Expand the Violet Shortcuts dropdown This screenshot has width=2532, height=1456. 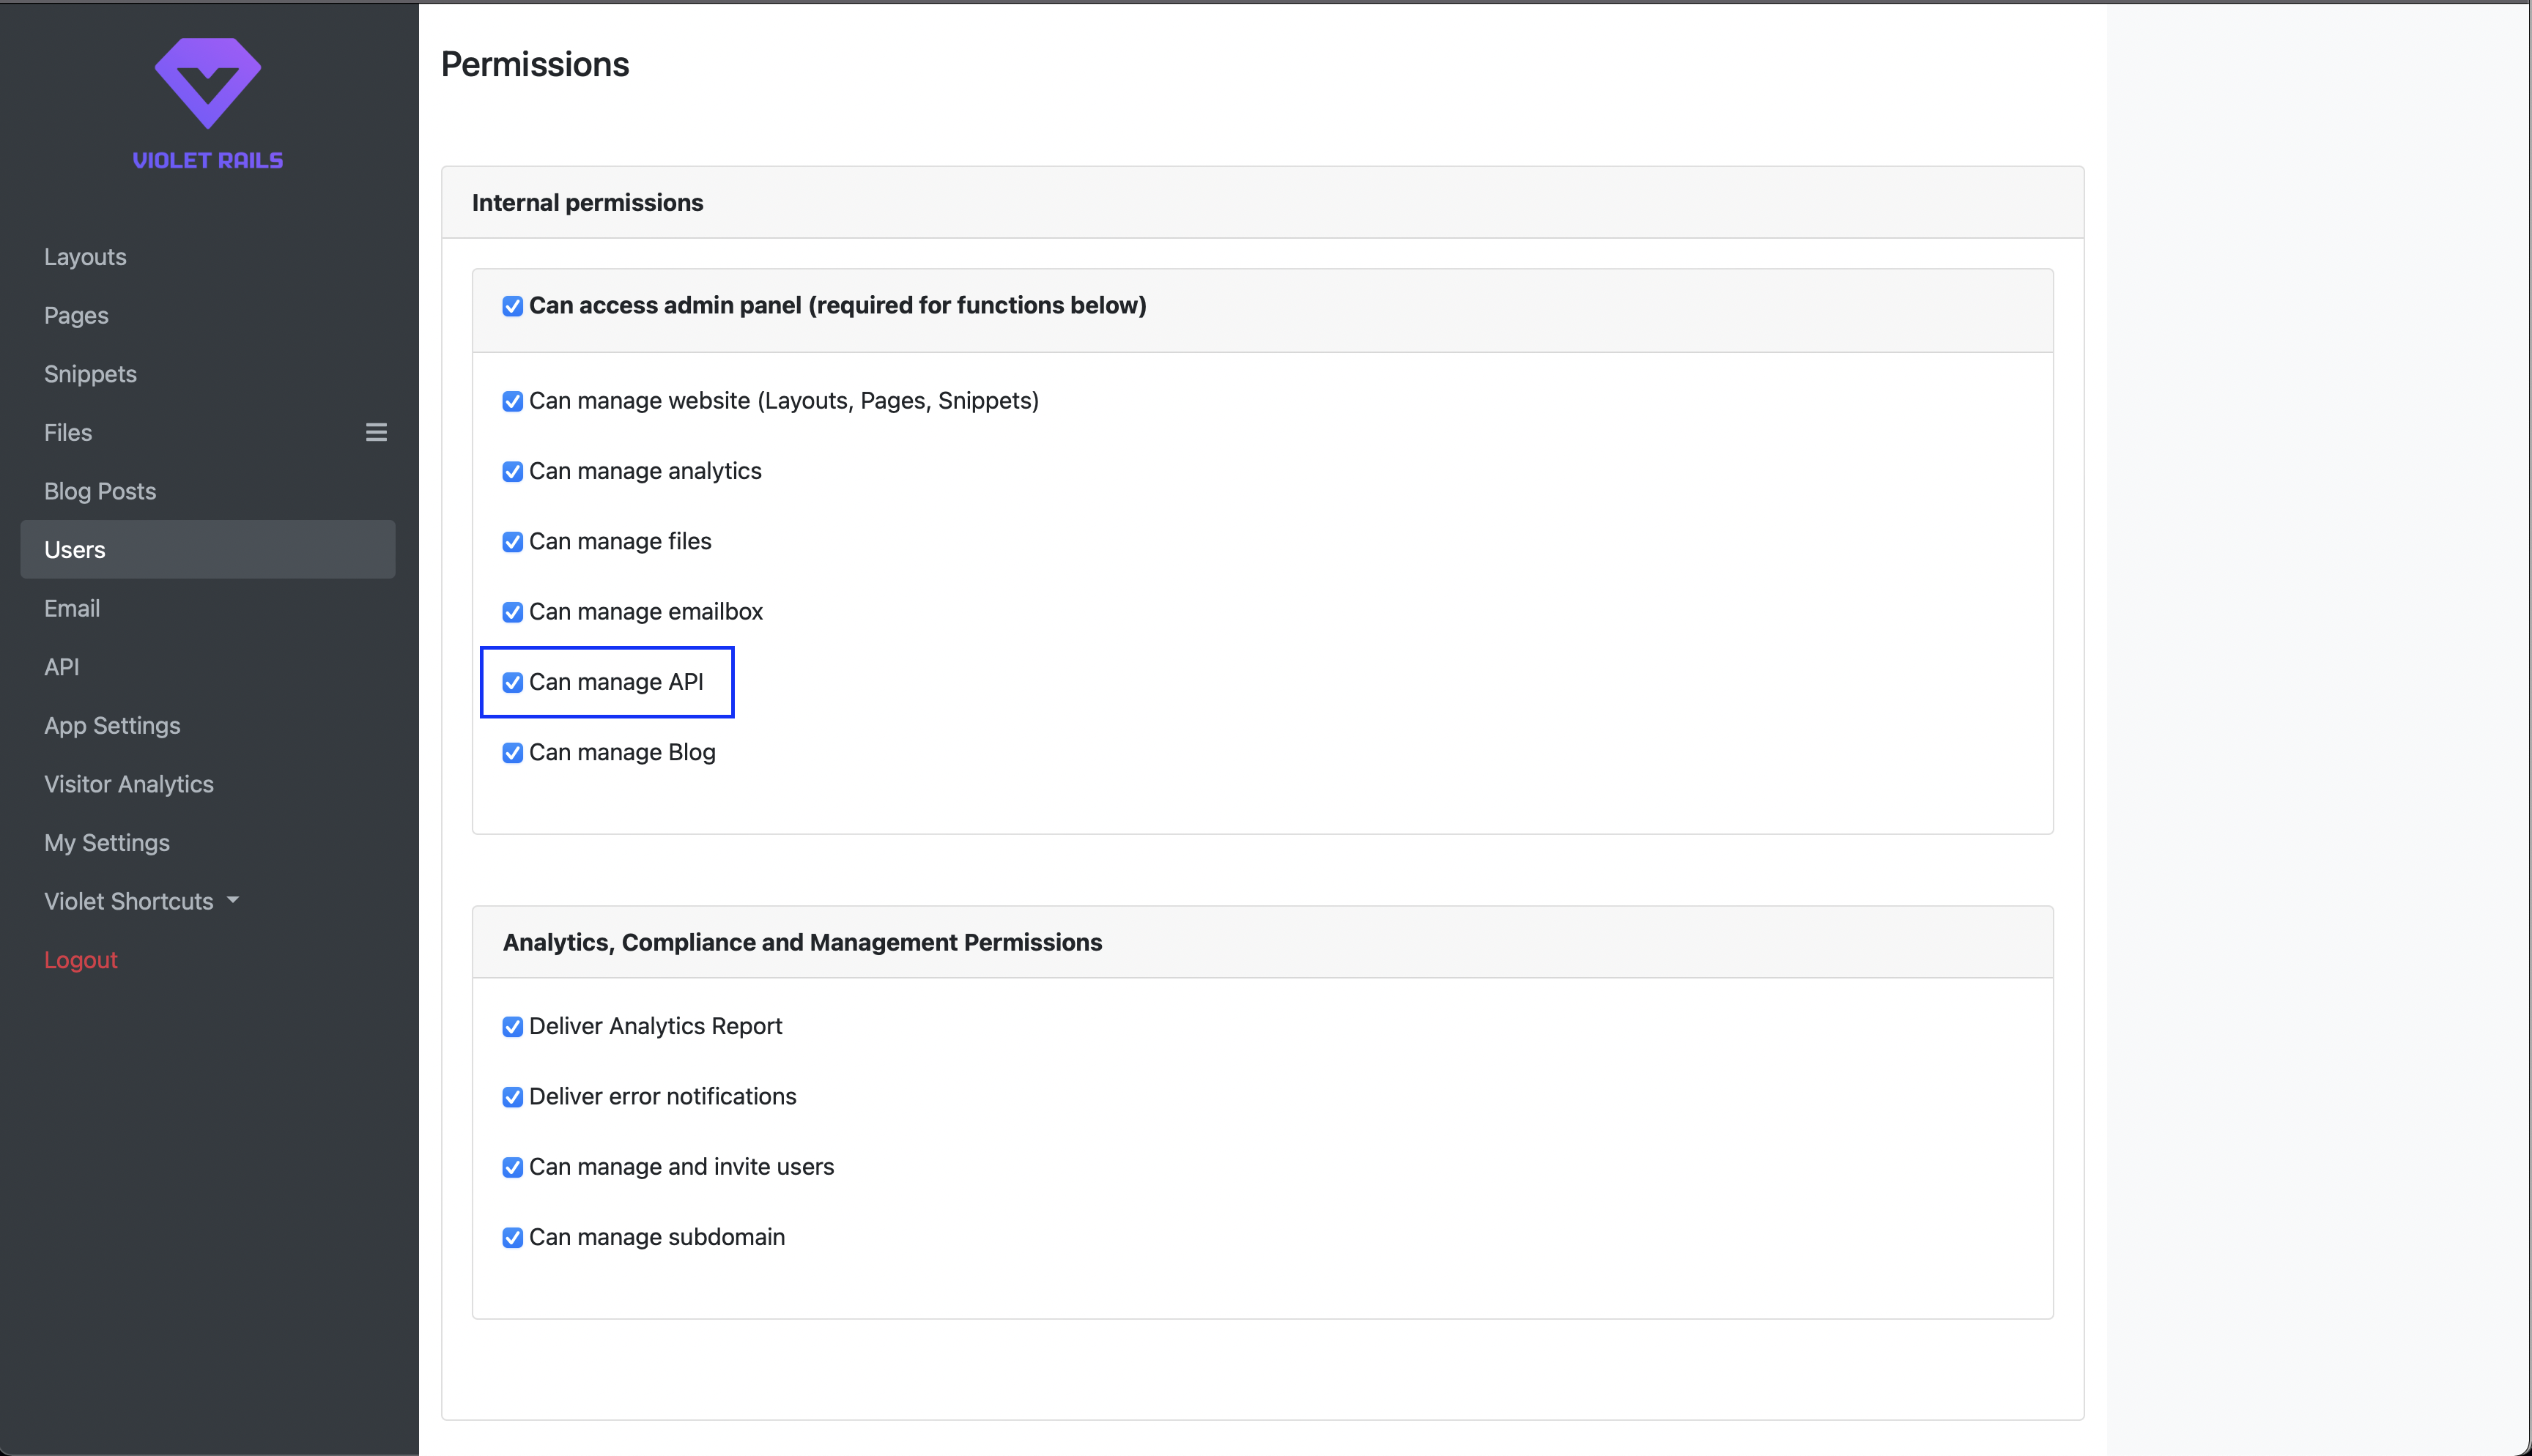click(x=141, y=901)
